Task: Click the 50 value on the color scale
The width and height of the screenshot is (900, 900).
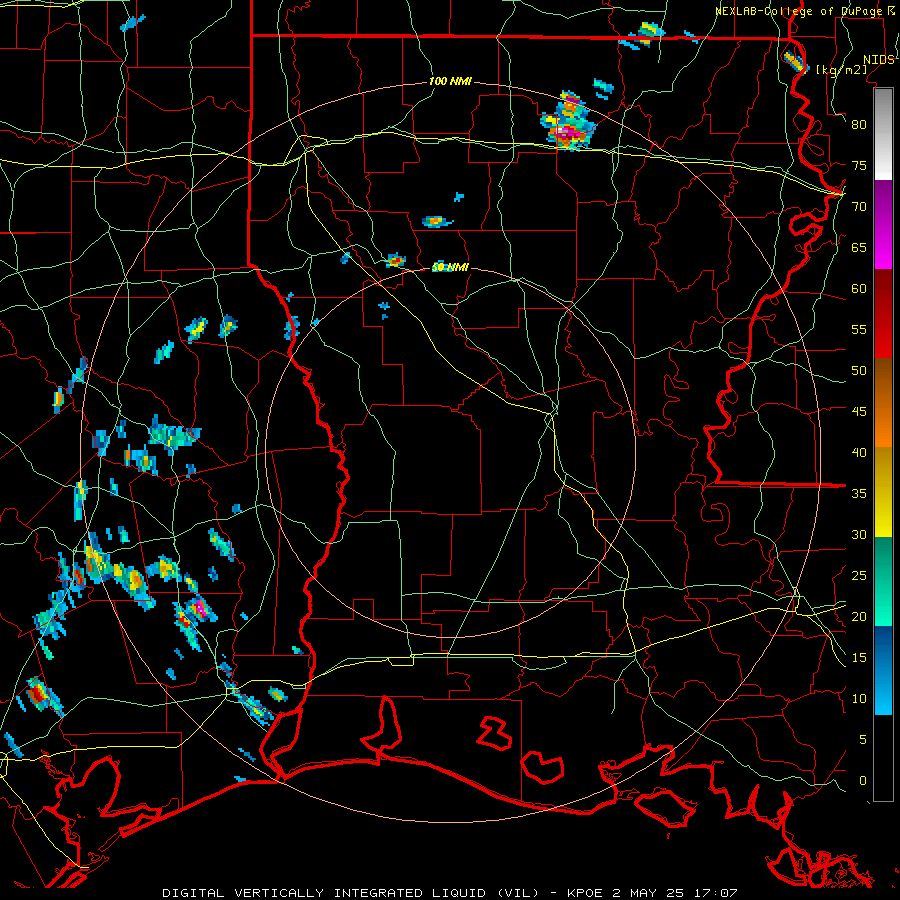Action: pyautogui.click(x=859, y=371)
